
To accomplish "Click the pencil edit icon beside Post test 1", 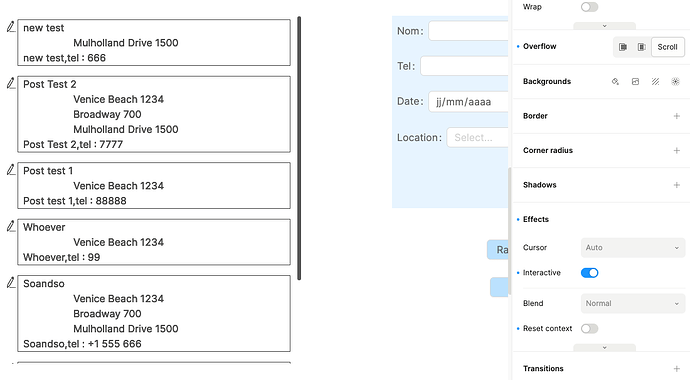I will 11,170.
